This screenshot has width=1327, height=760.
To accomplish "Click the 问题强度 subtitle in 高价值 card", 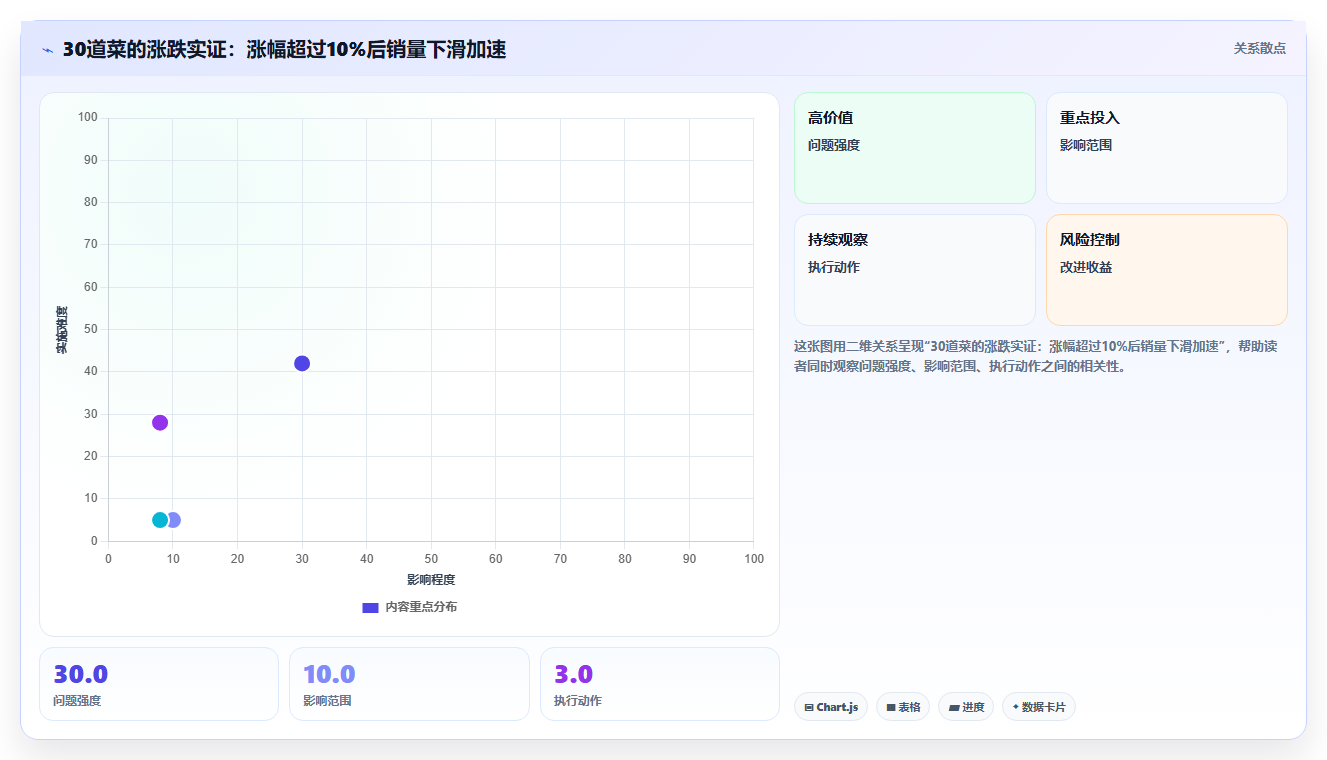I will pos(834,145).
